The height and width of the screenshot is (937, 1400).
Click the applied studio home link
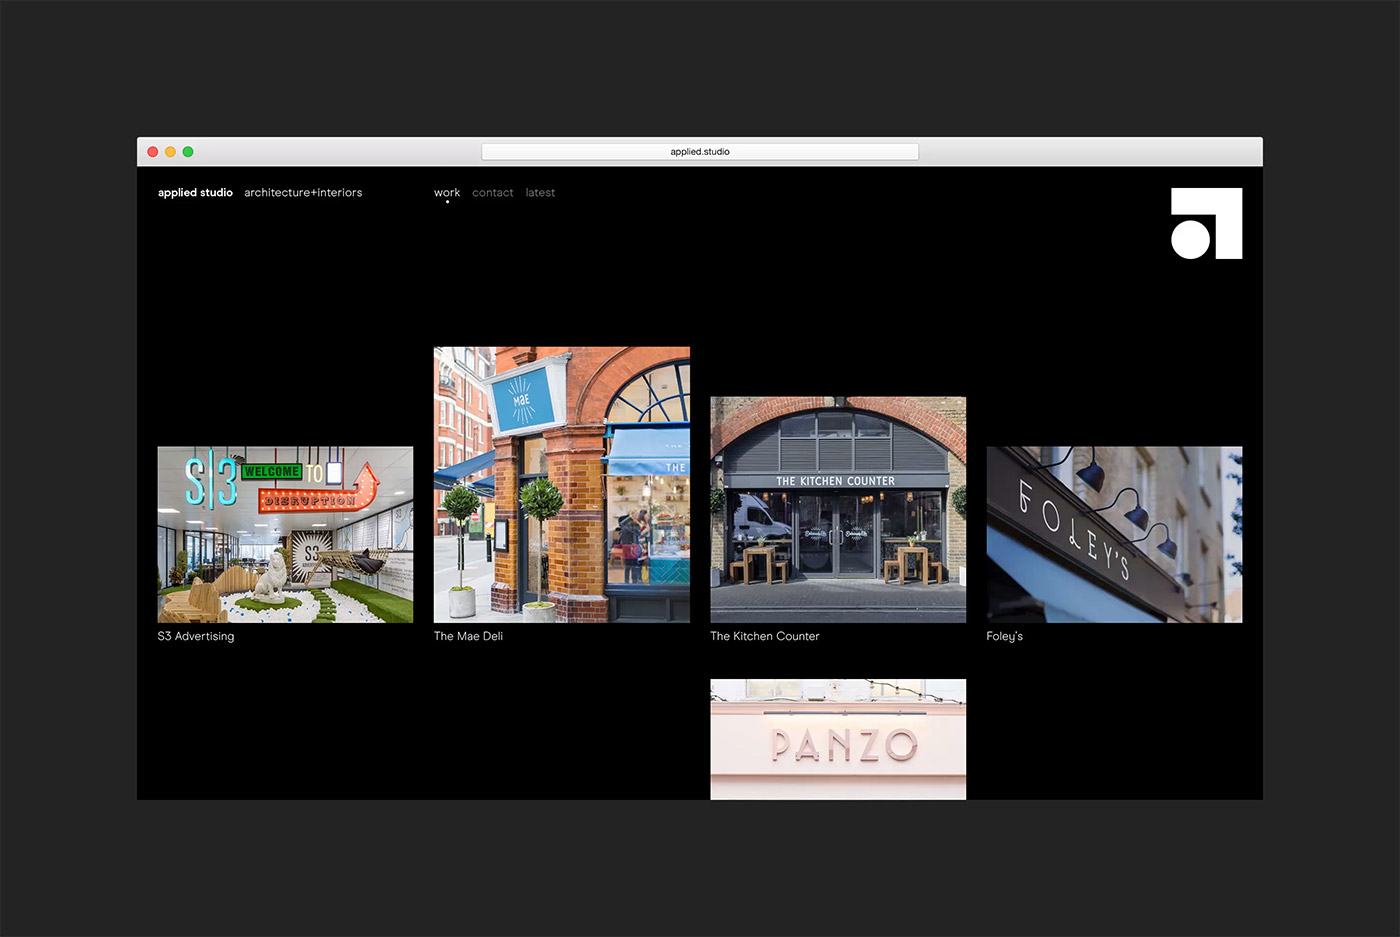(x=195, y=192)
